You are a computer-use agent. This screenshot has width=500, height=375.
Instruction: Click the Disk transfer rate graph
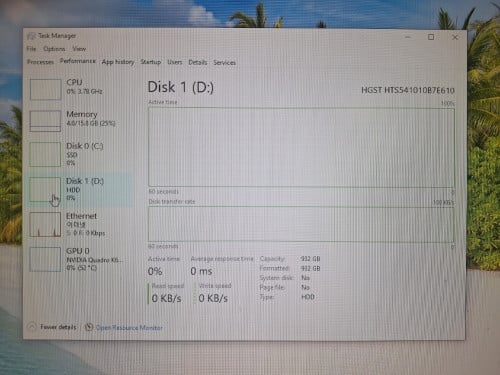coord(301,224)
